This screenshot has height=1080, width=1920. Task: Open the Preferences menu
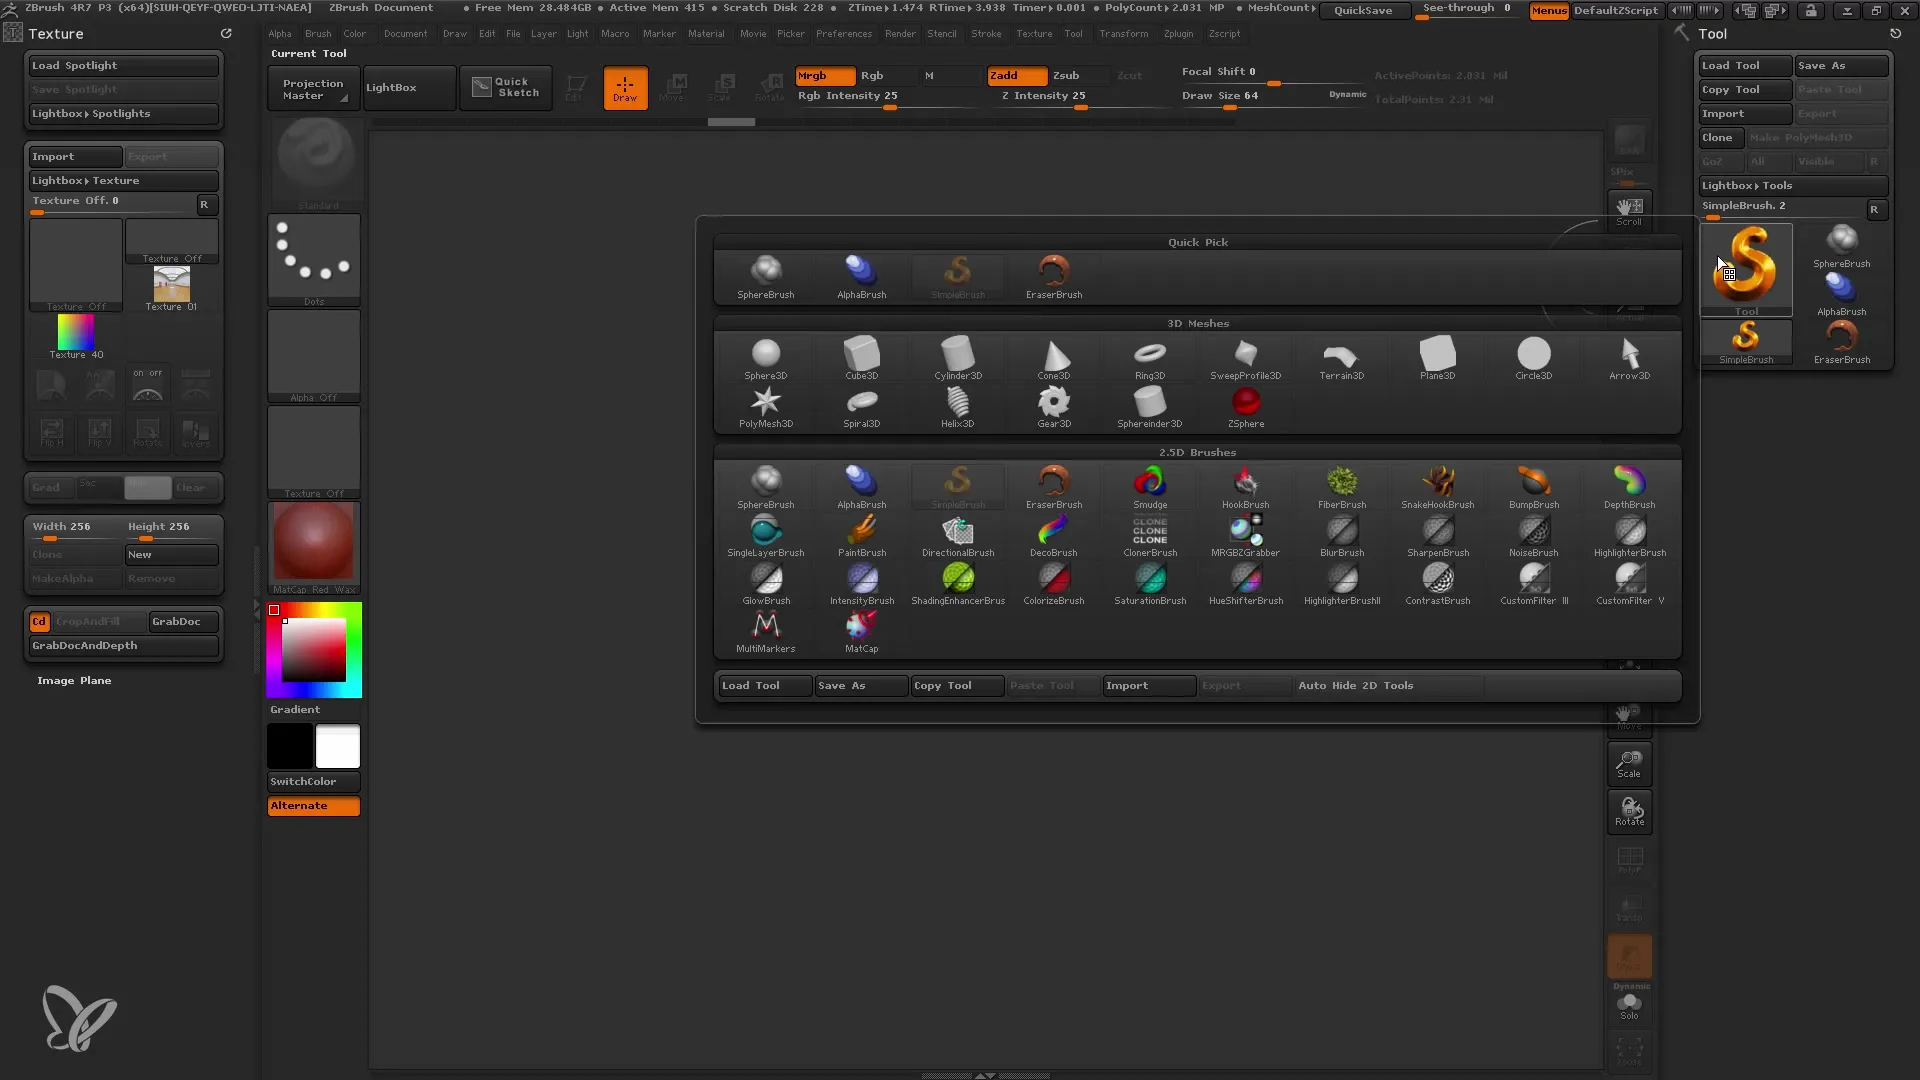tap(844, 34)
